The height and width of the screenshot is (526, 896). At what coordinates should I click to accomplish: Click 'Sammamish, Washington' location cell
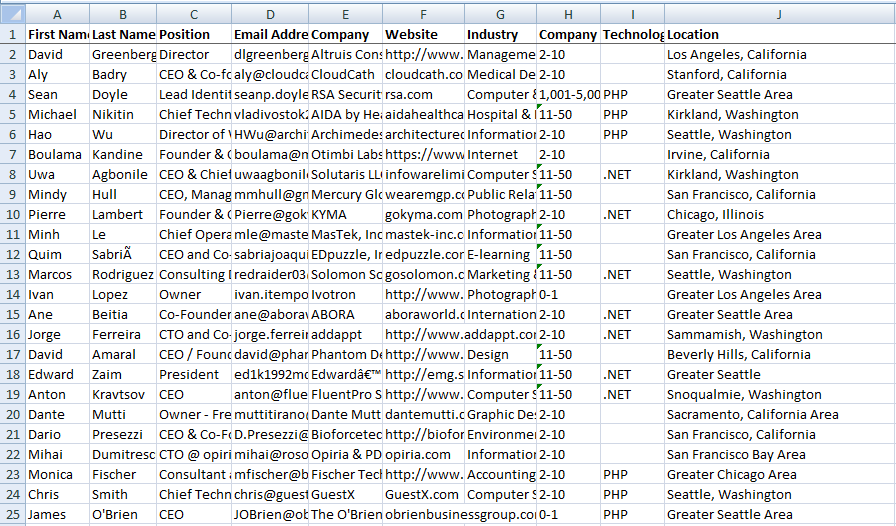[779, 334]
